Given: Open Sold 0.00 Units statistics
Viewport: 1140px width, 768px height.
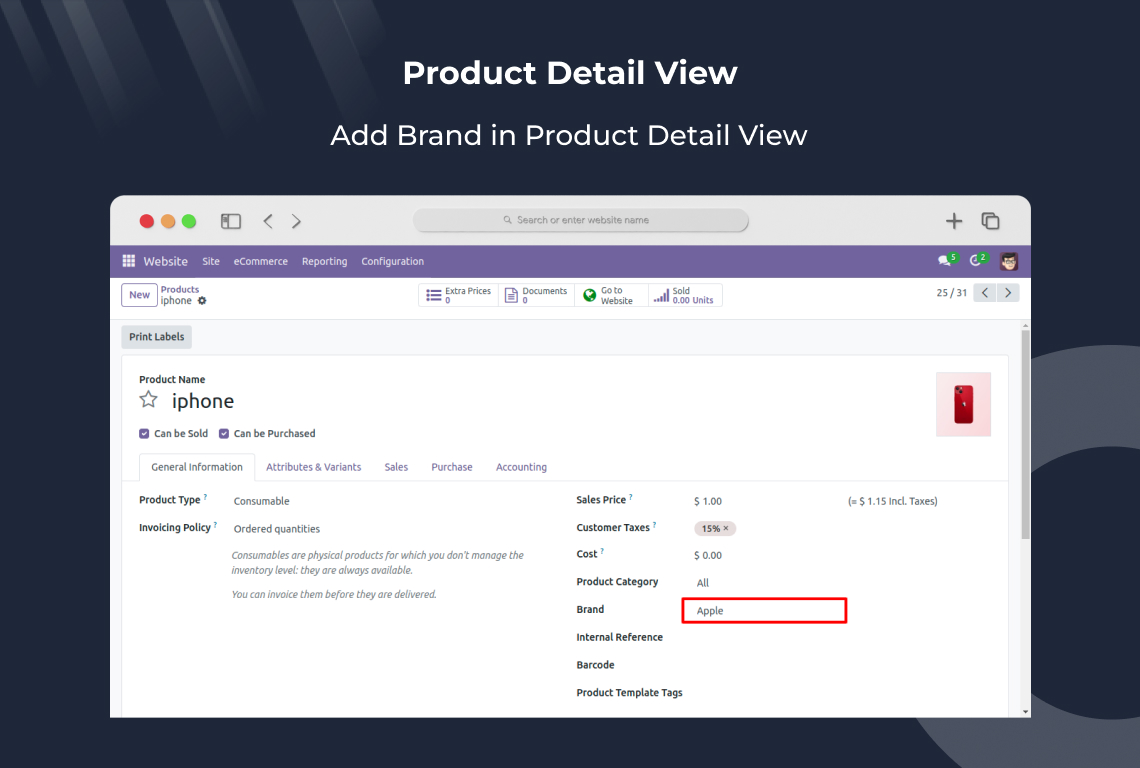Looking at the screenshot, I should tap(685, 295).
